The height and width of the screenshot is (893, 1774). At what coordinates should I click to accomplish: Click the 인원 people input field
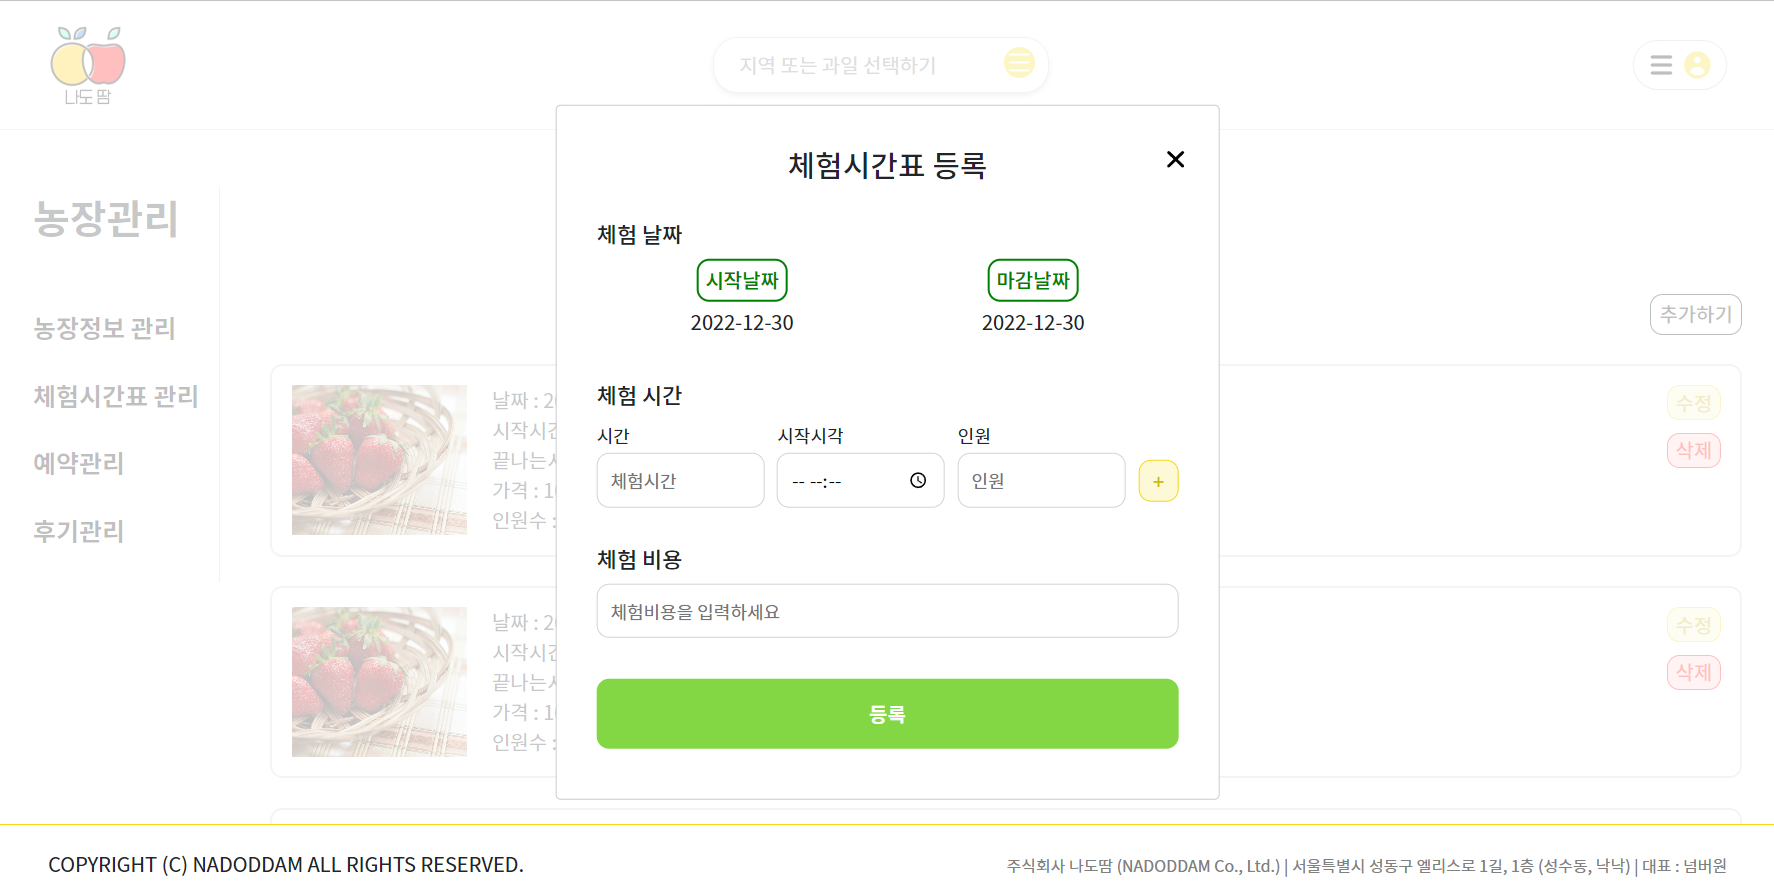coord(1041,480)
